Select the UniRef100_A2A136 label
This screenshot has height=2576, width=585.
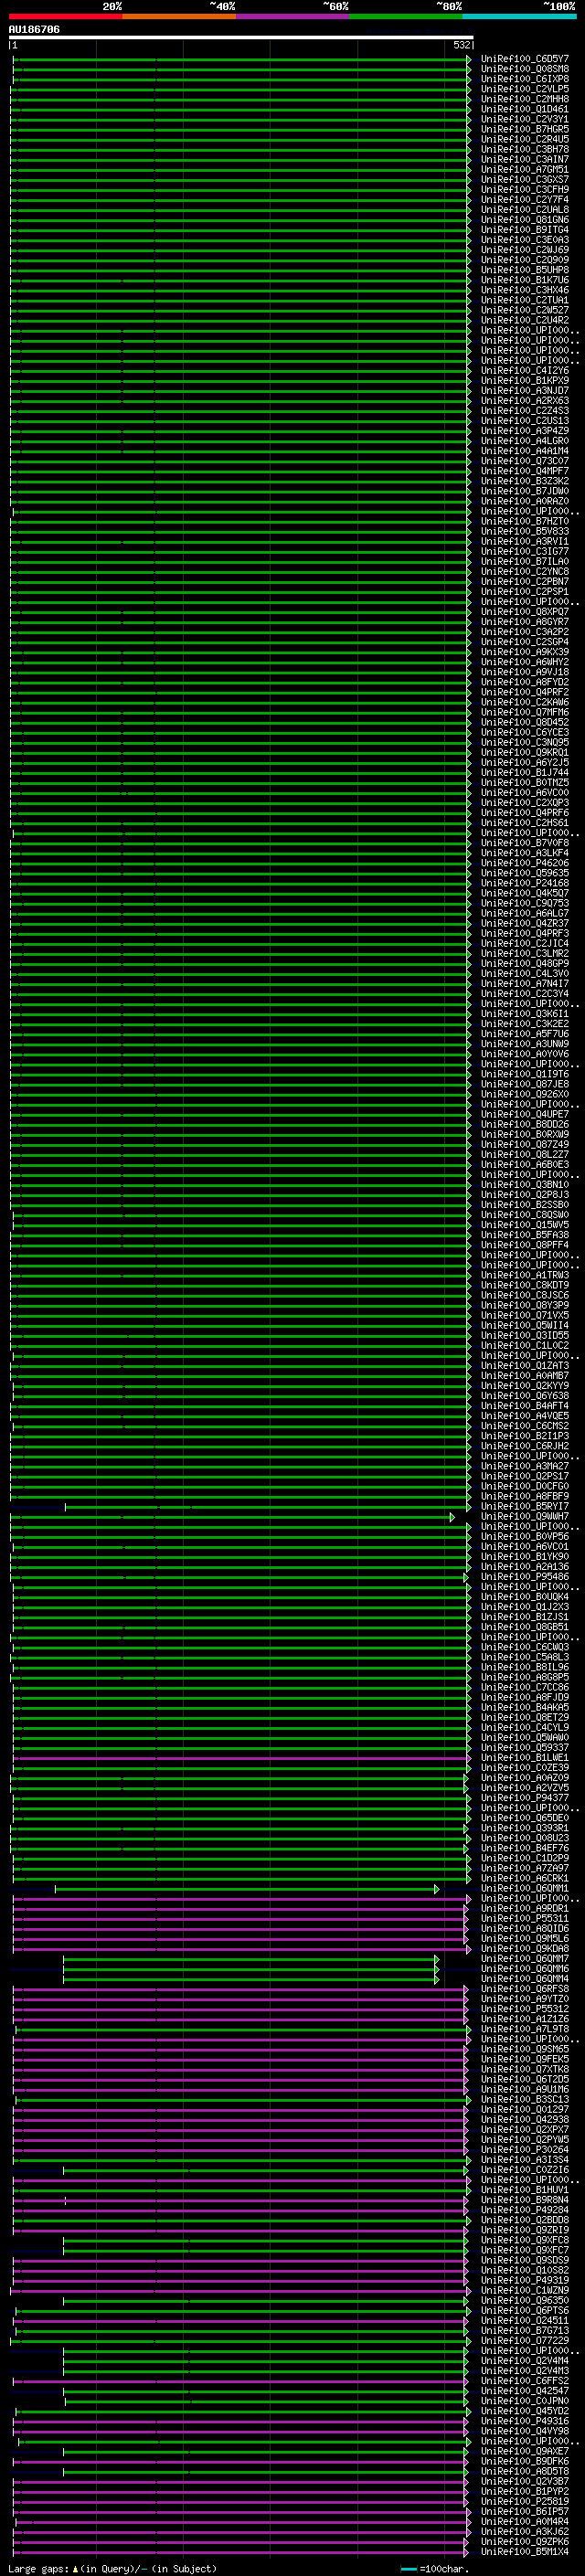pos(525,1567)
